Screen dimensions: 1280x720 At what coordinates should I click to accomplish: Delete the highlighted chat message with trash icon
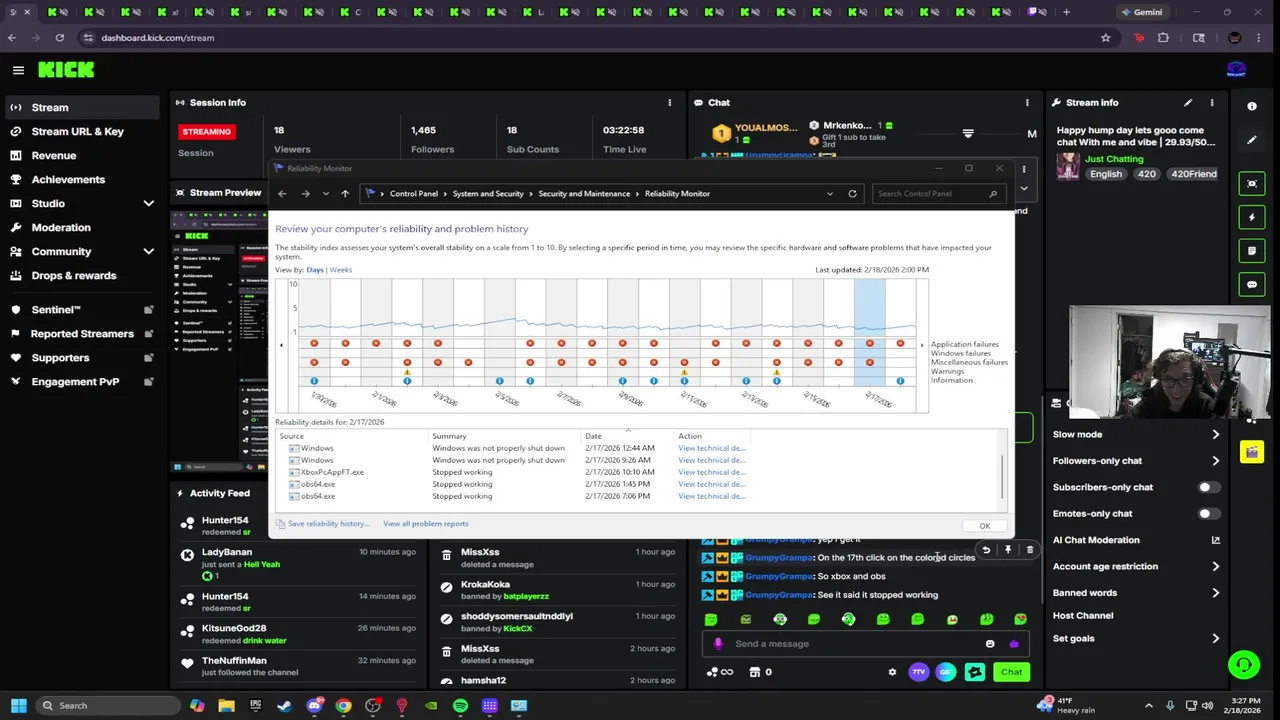pyautogui.click(x=1030, y=550)
